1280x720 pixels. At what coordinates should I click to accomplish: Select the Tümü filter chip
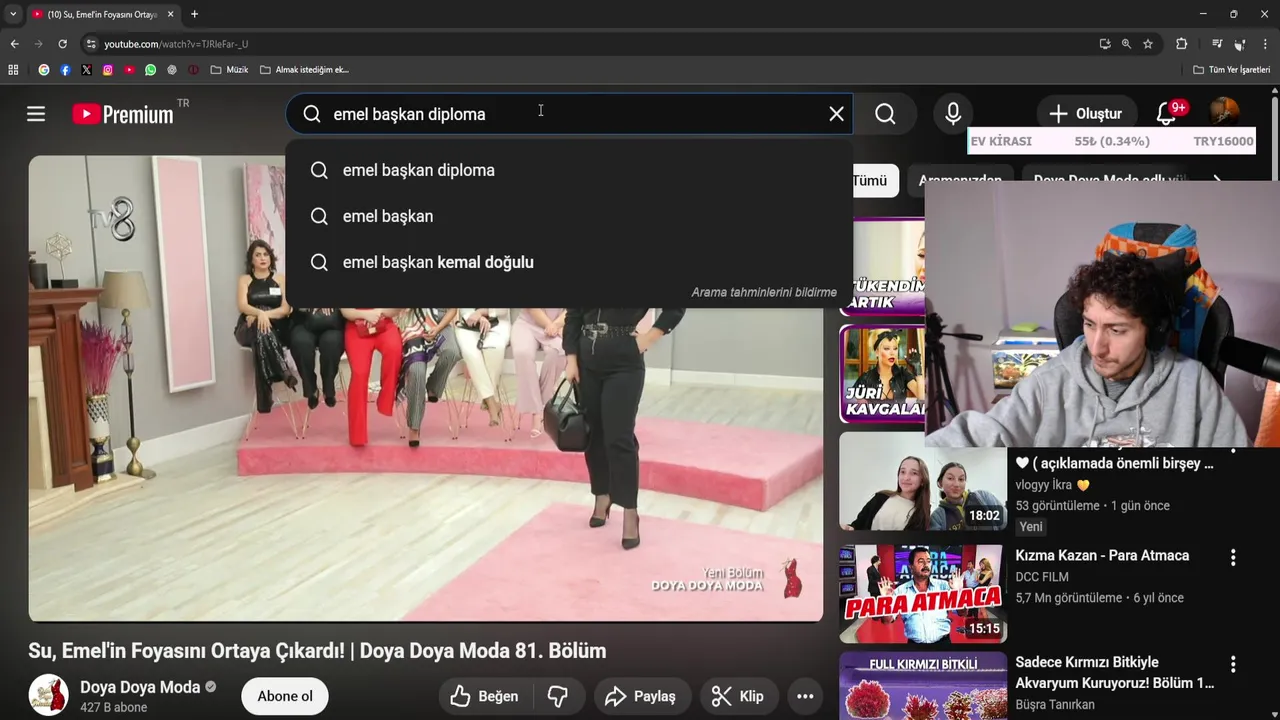click(870, 181)
